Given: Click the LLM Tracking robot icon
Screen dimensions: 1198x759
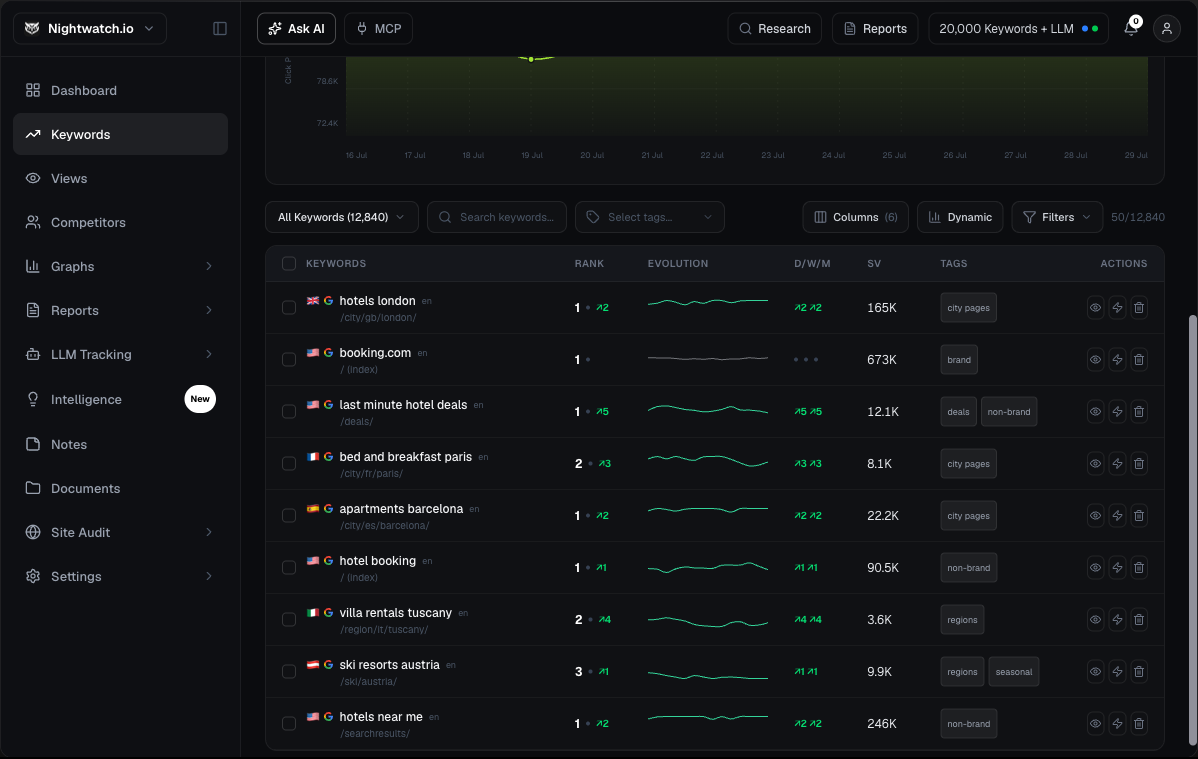Looking at the screenshot, I should [33, 354].
